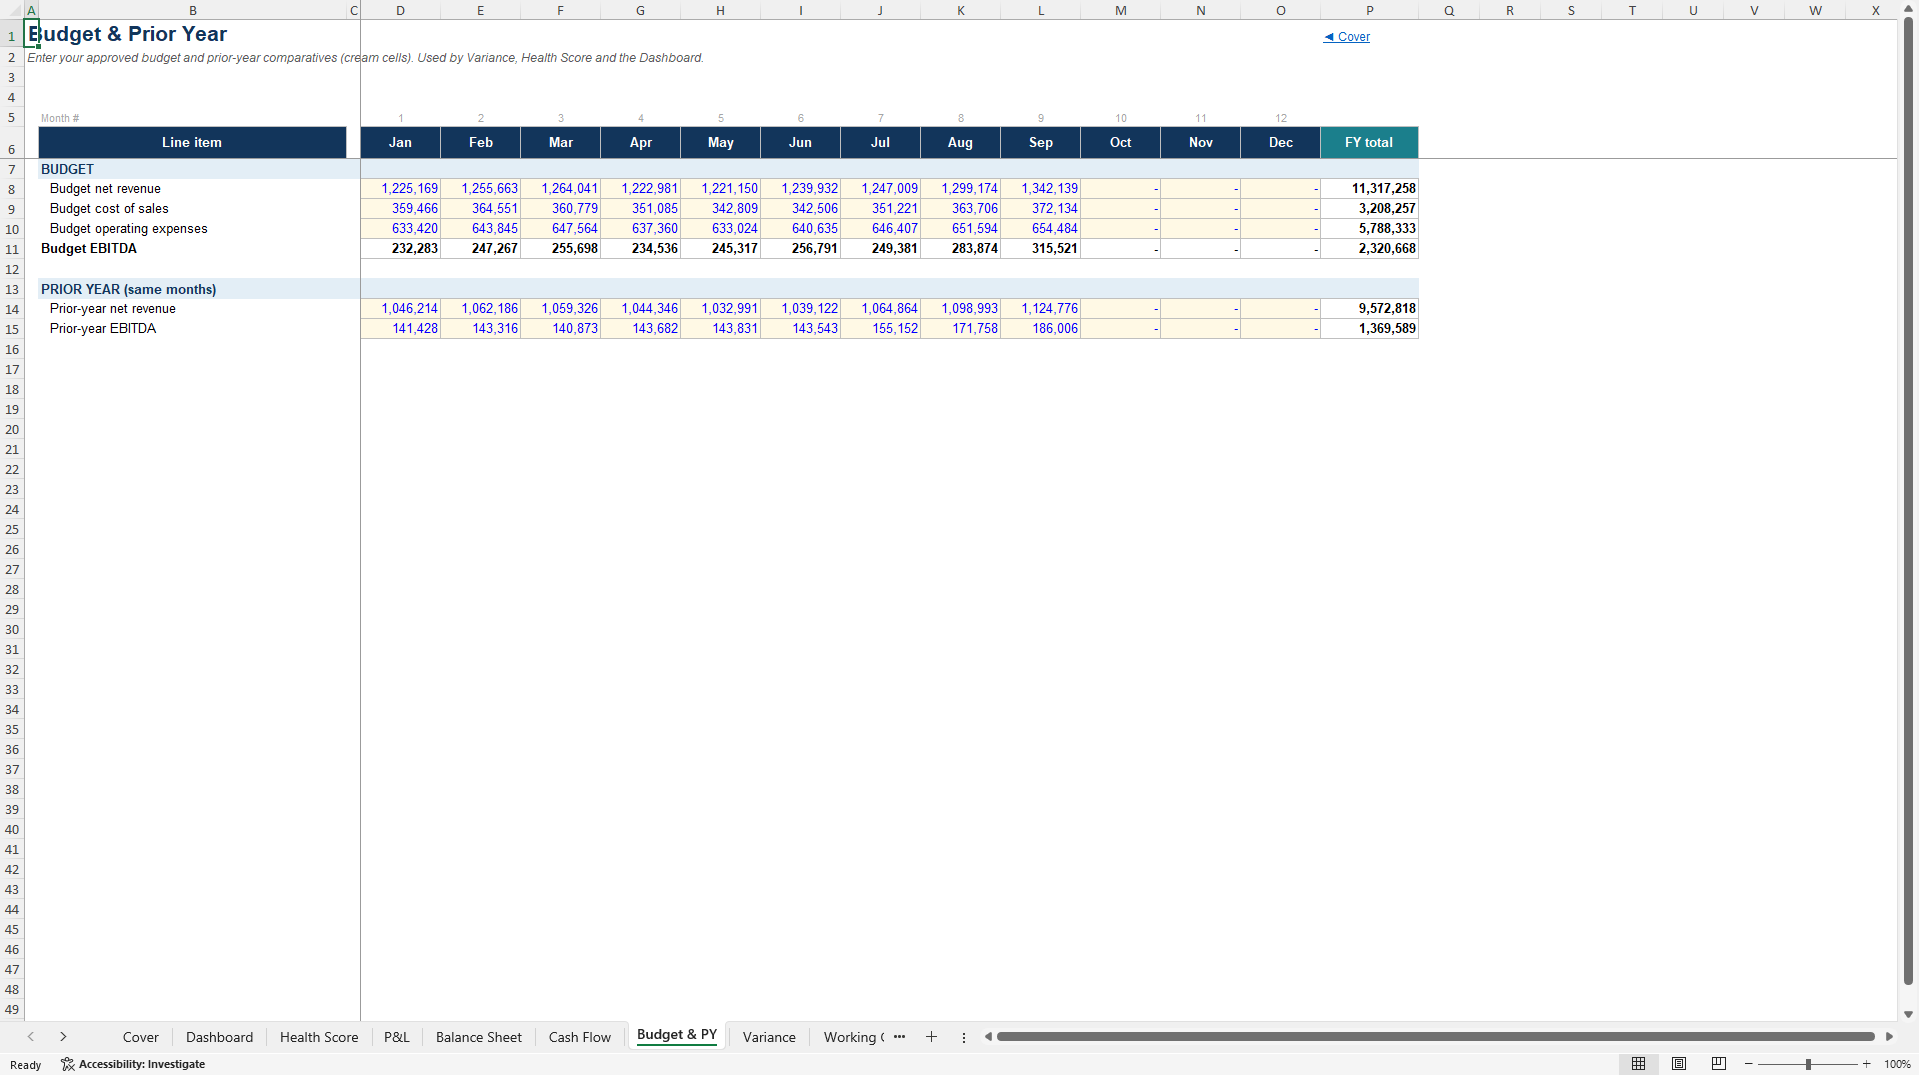Screen dimensions: 1919x1075
Task: Select Aug Budget EBITDA cell 283,874
Action: click(x=960, y=249)
